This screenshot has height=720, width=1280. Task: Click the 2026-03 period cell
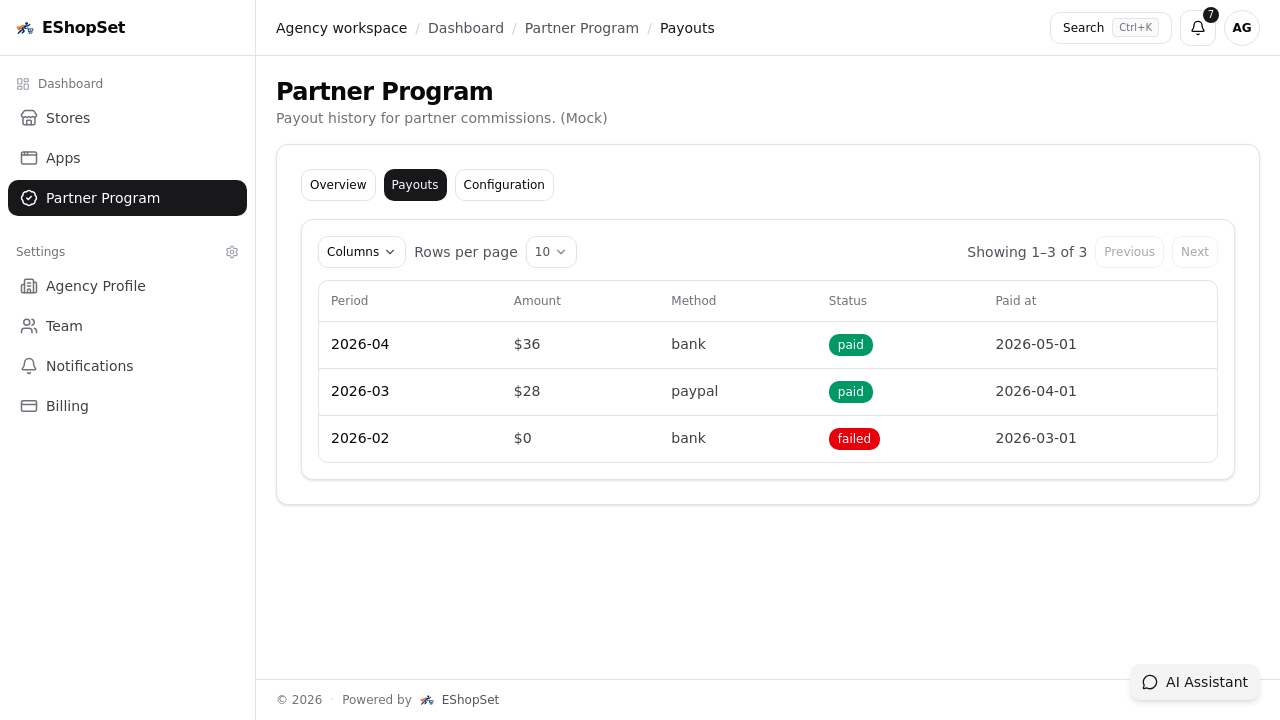coord(360,391)
